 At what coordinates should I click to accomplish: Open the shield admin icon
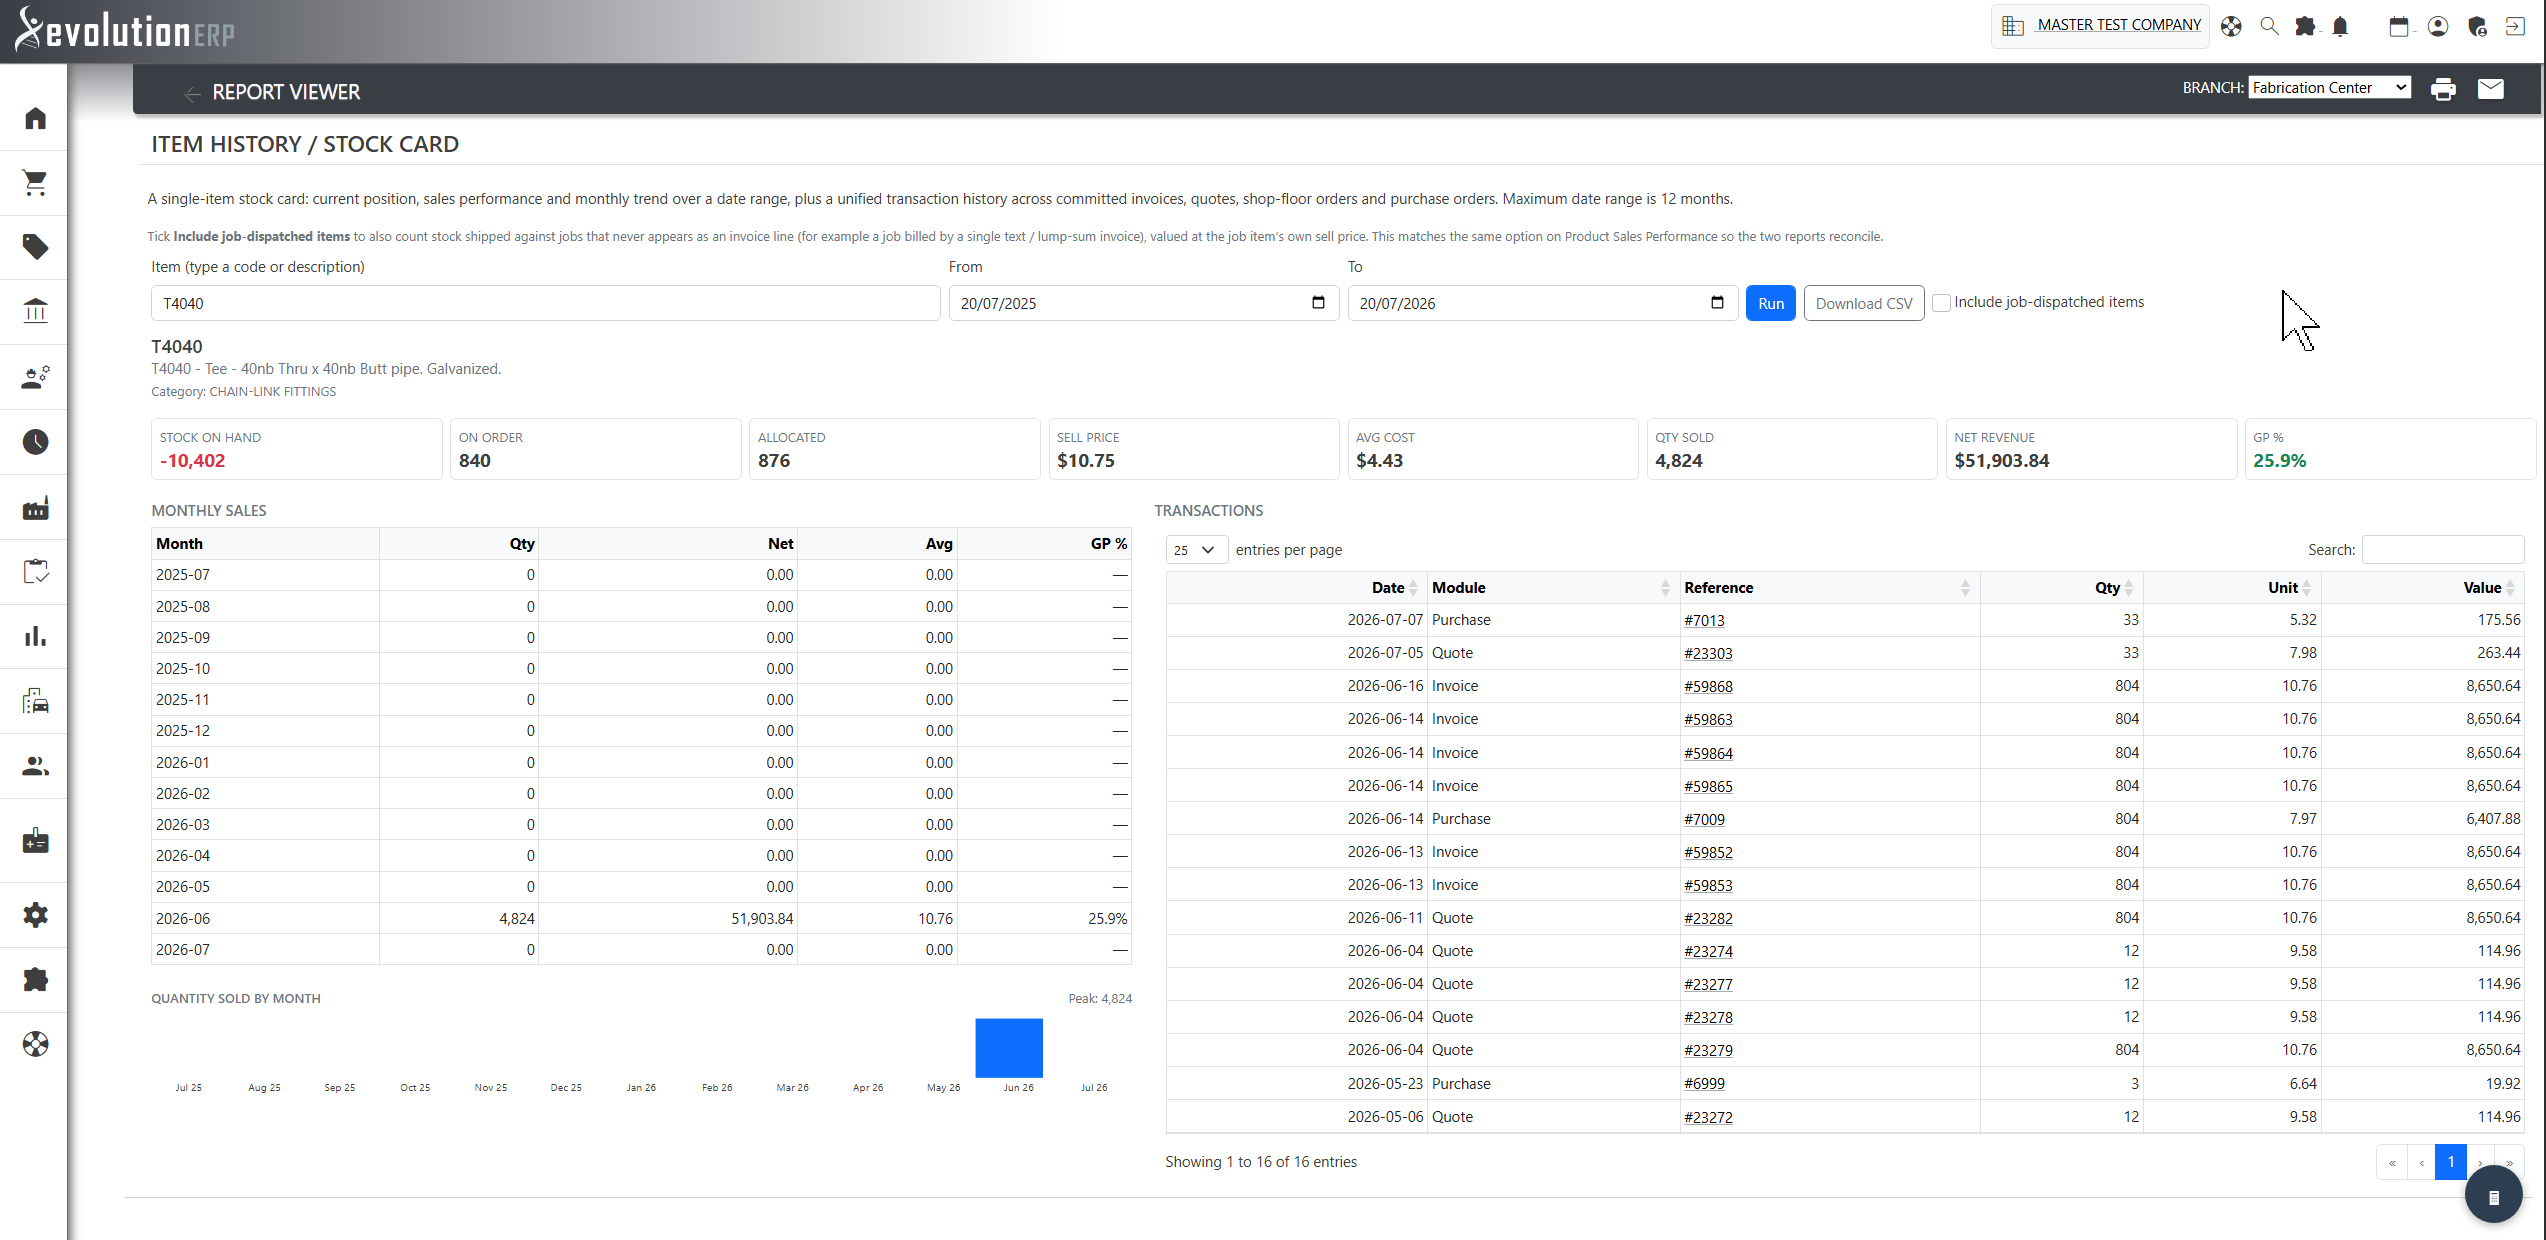click(2477, 27)
